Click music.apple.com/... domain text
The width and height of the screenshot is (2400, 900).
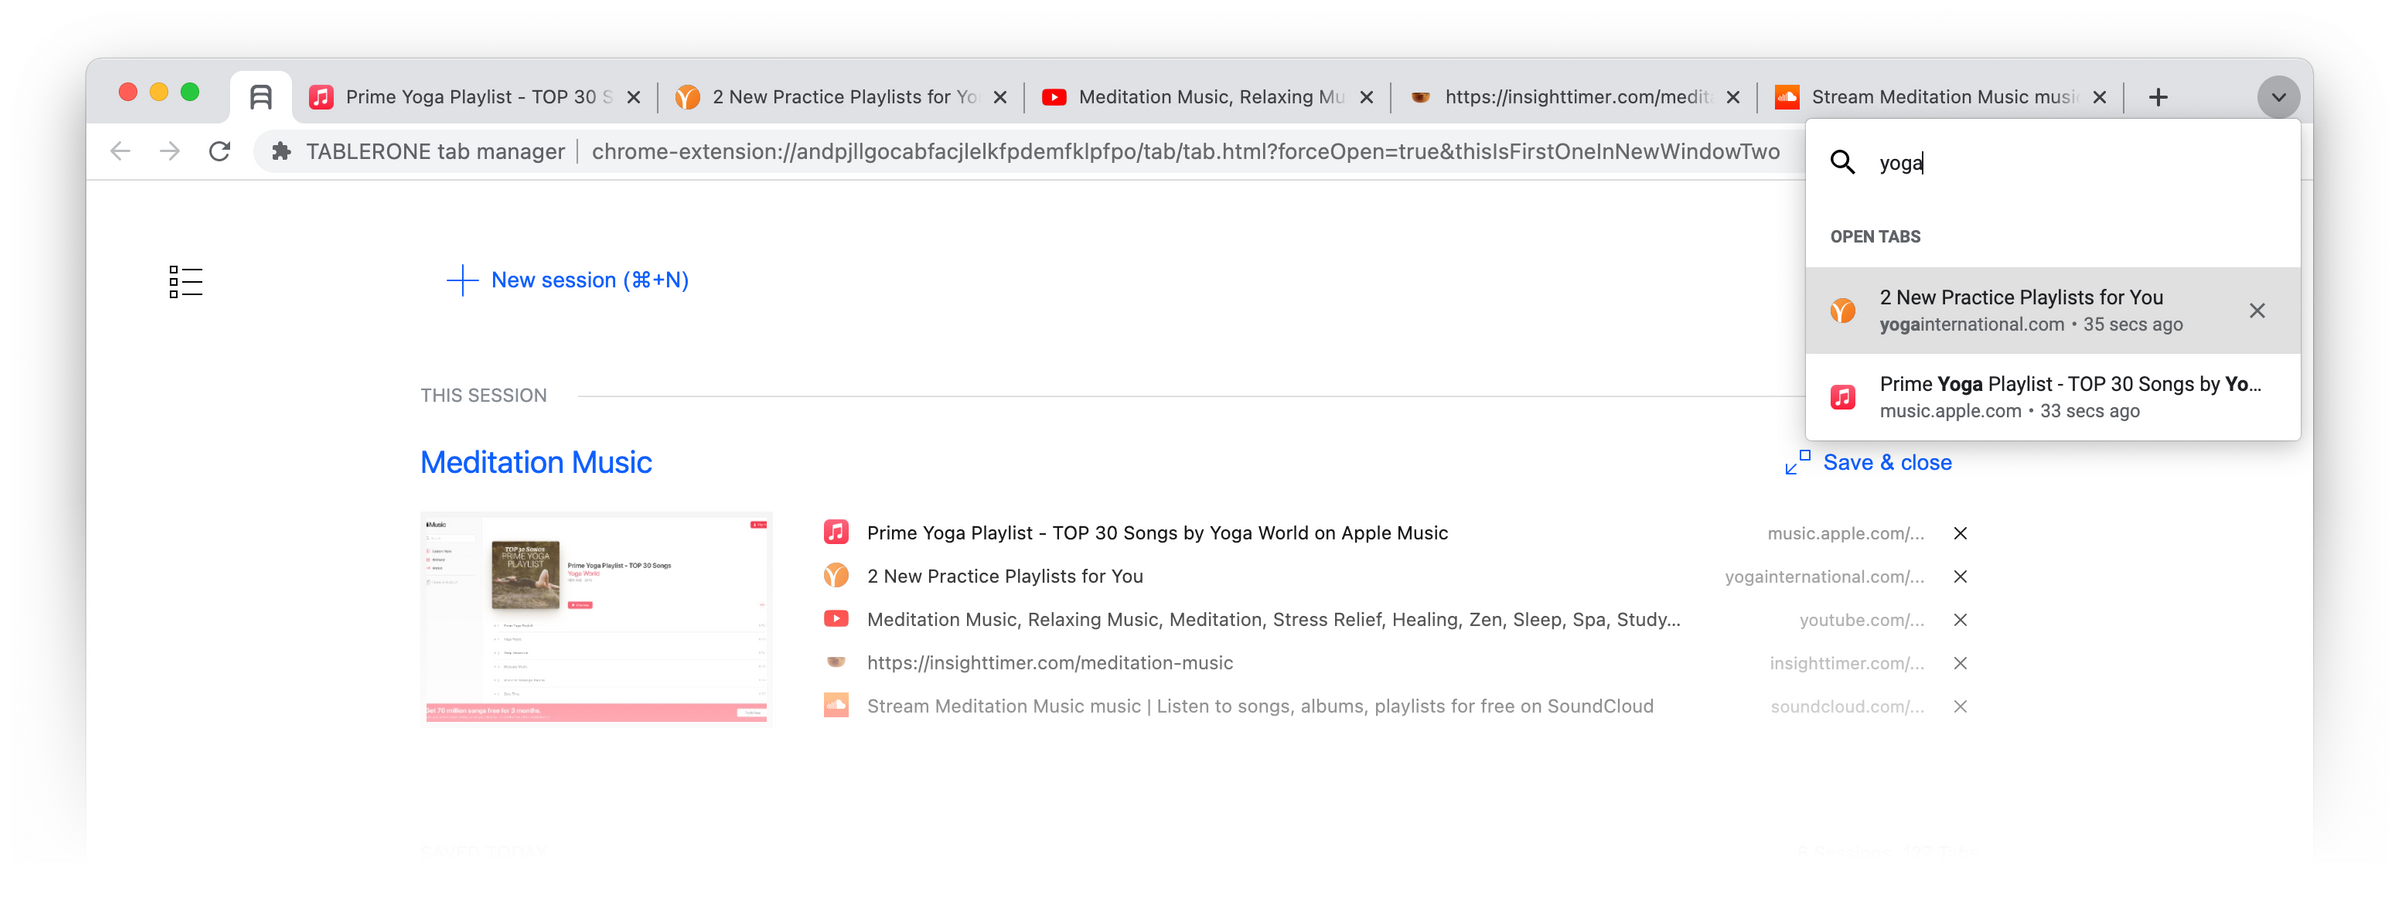coord(1845,533)
